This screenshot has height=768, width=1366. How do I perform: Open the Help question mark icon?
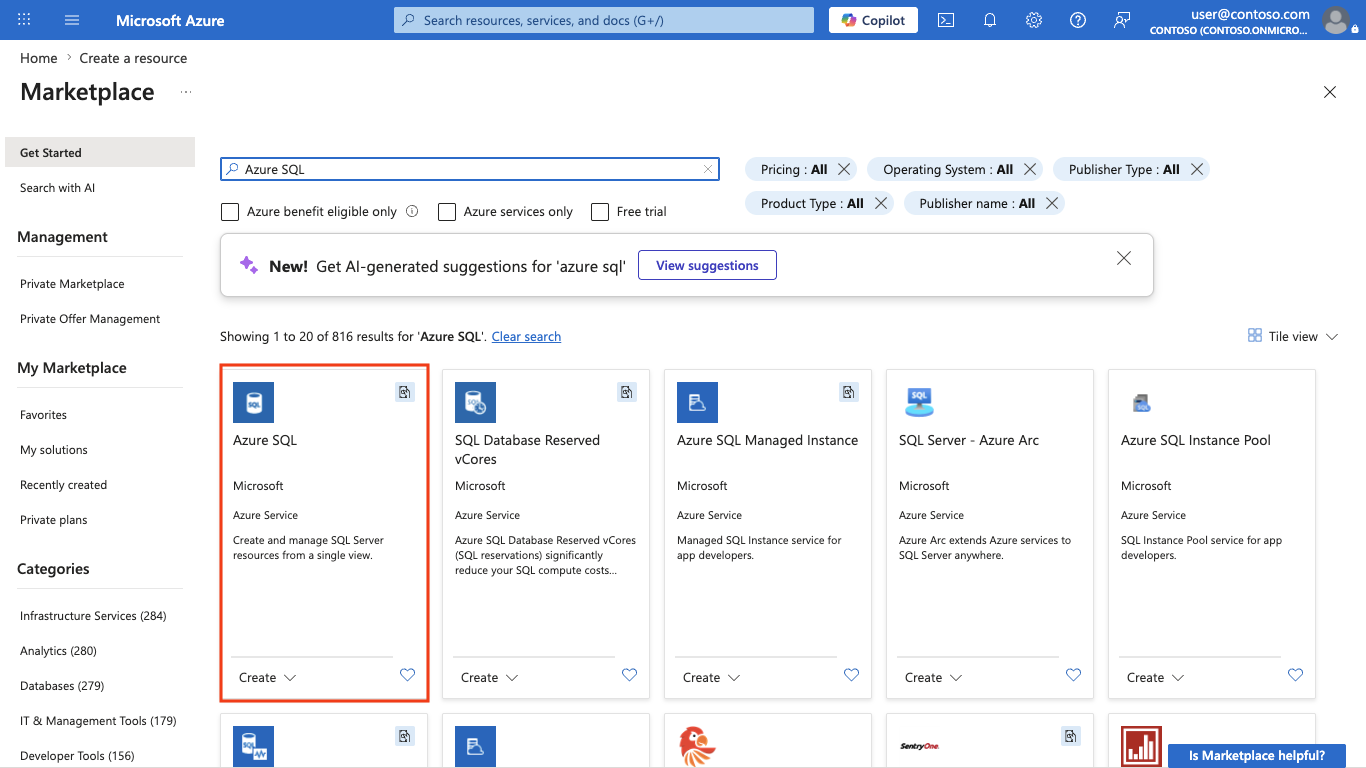1078,20
